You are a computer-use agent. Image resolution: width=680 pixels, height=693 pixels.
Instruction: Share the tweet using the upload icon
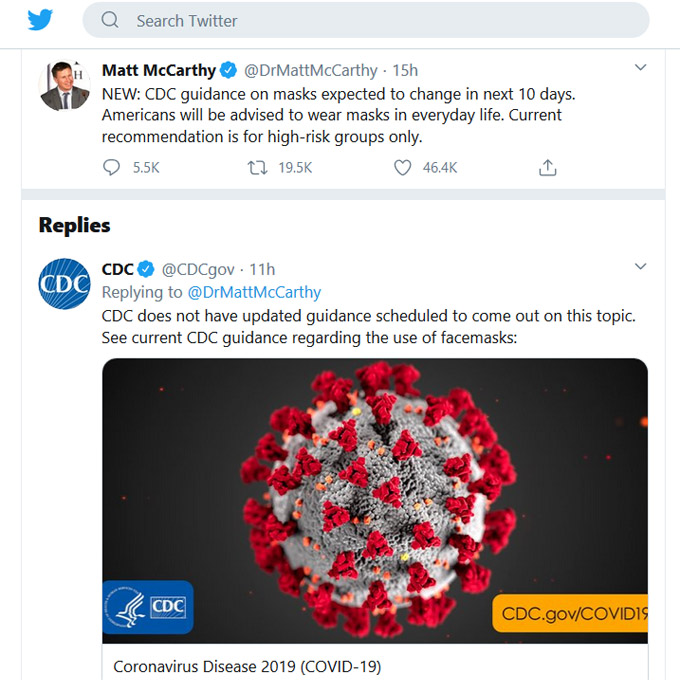[x=547, y=168]
